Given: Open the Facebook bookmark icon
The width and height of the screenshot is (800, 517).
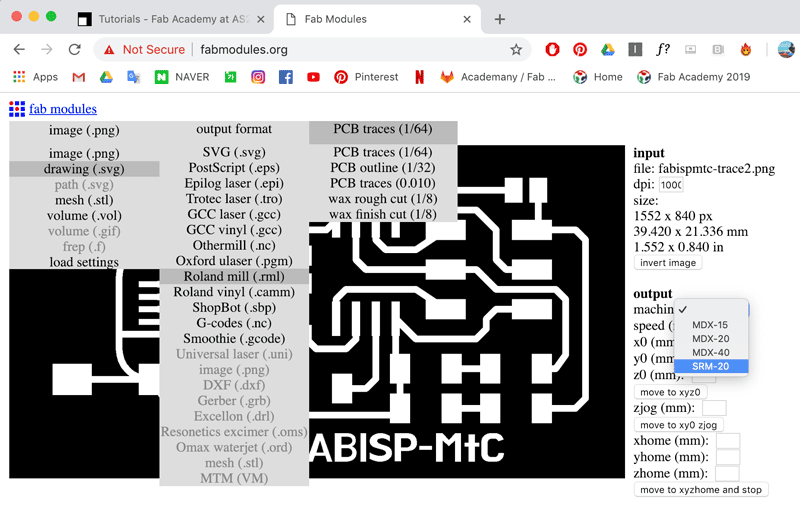Looking at the screenshot, I should (286, 77).
